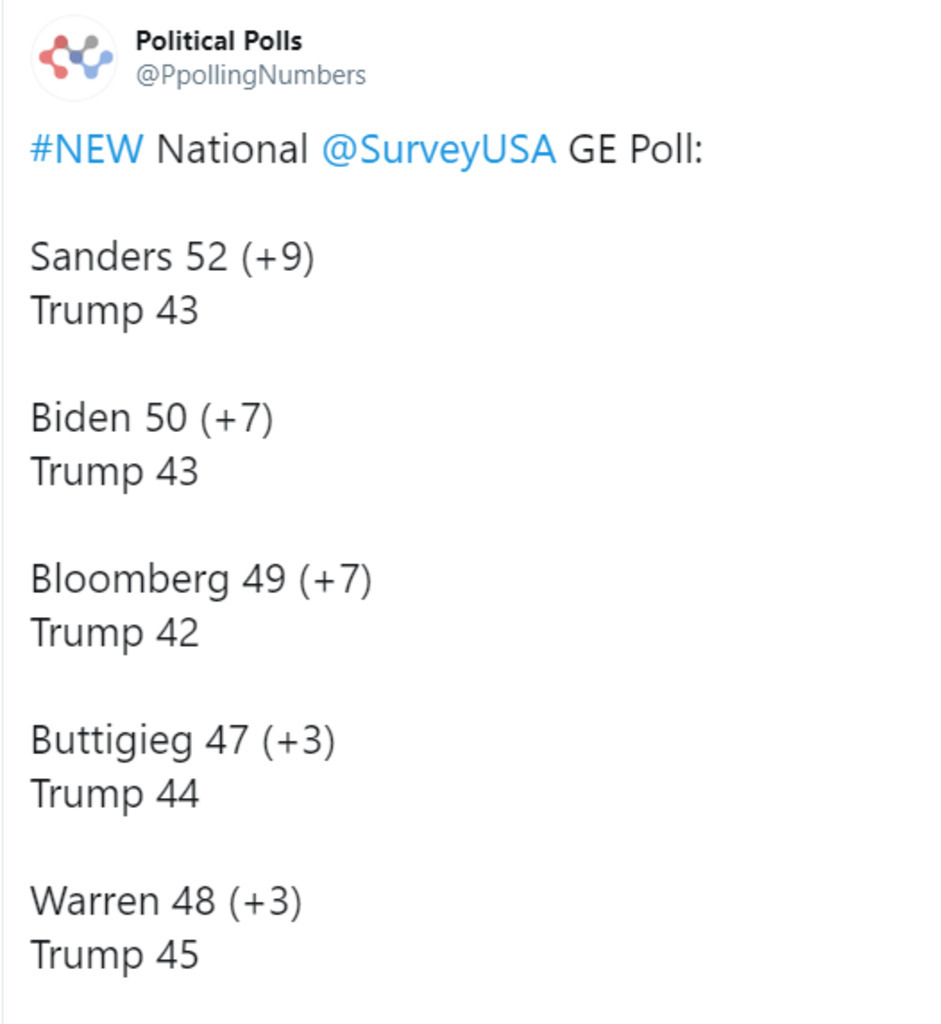Open the Political Polls display name
The width and height of the screenshot is (941, 1024).
pos(218,42)
